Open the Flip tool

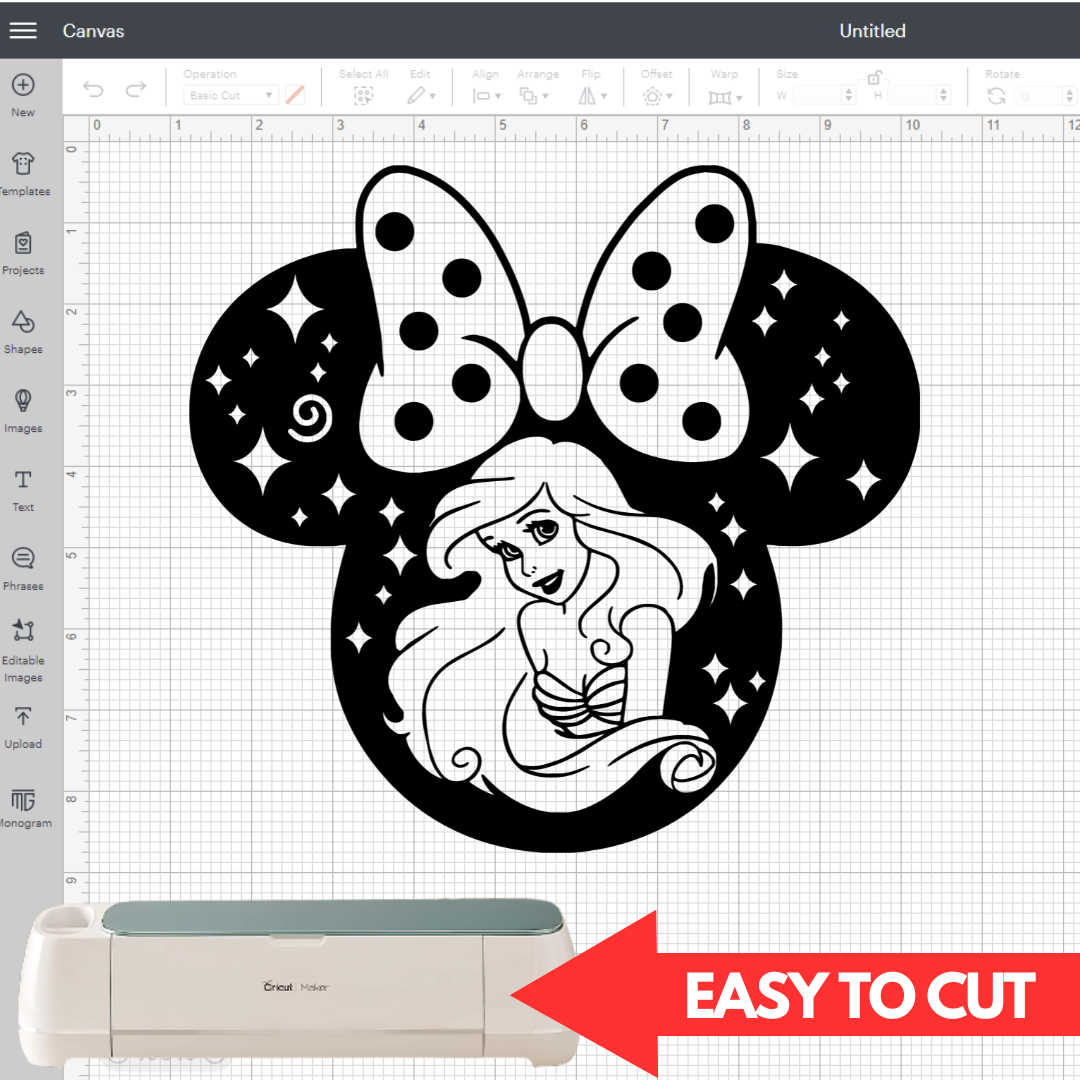[x=587, y=96]
